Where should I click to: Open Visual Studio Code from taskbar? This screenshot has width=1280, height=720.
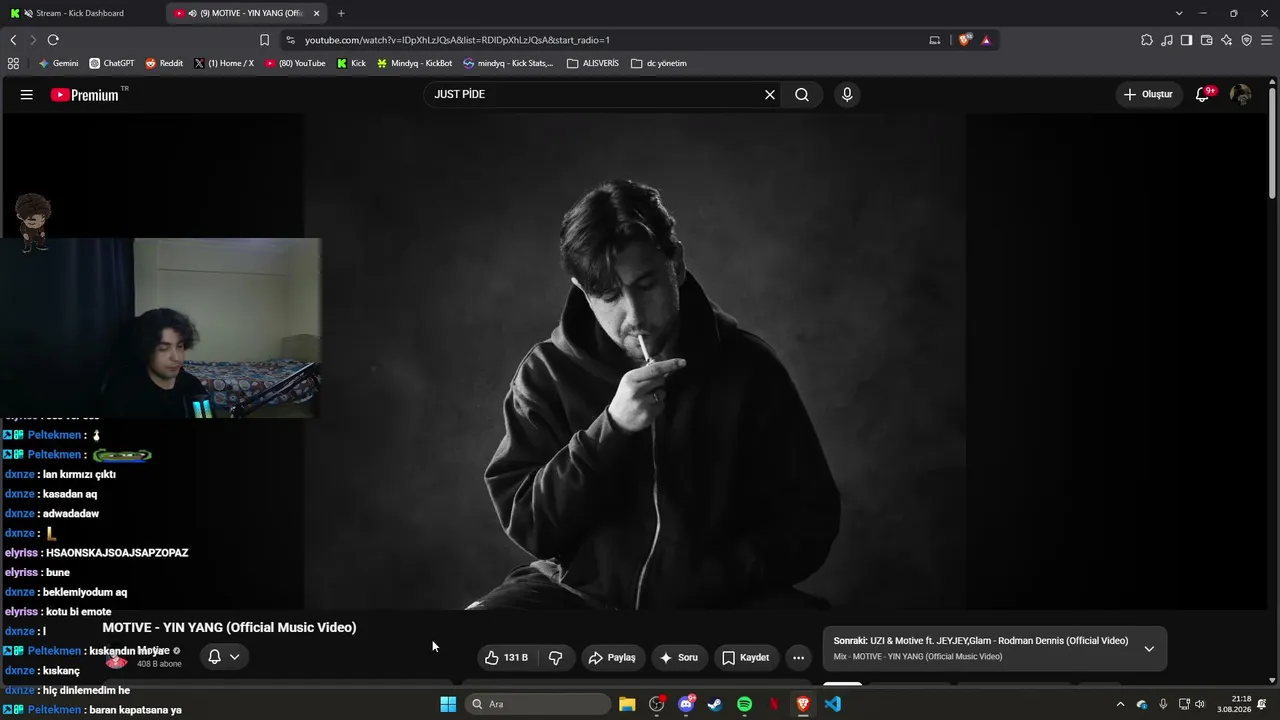833,704
